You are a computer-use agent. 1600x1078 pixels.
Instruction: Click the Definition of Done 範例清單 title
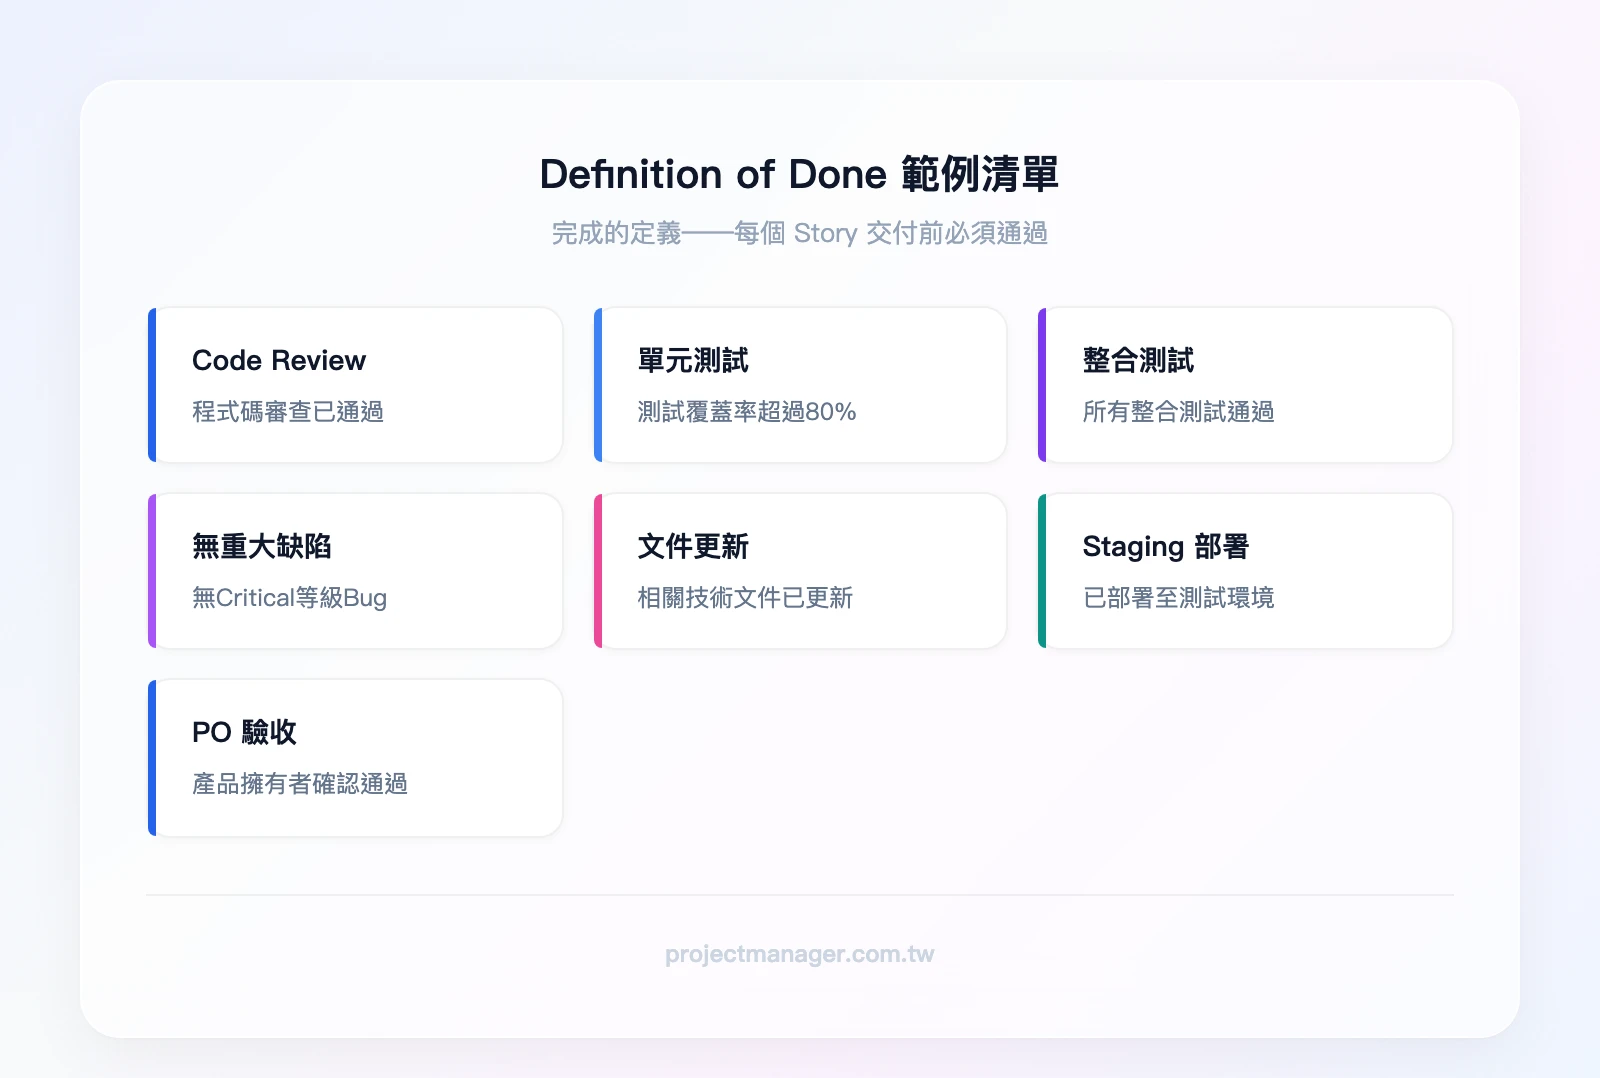(800, 173)
